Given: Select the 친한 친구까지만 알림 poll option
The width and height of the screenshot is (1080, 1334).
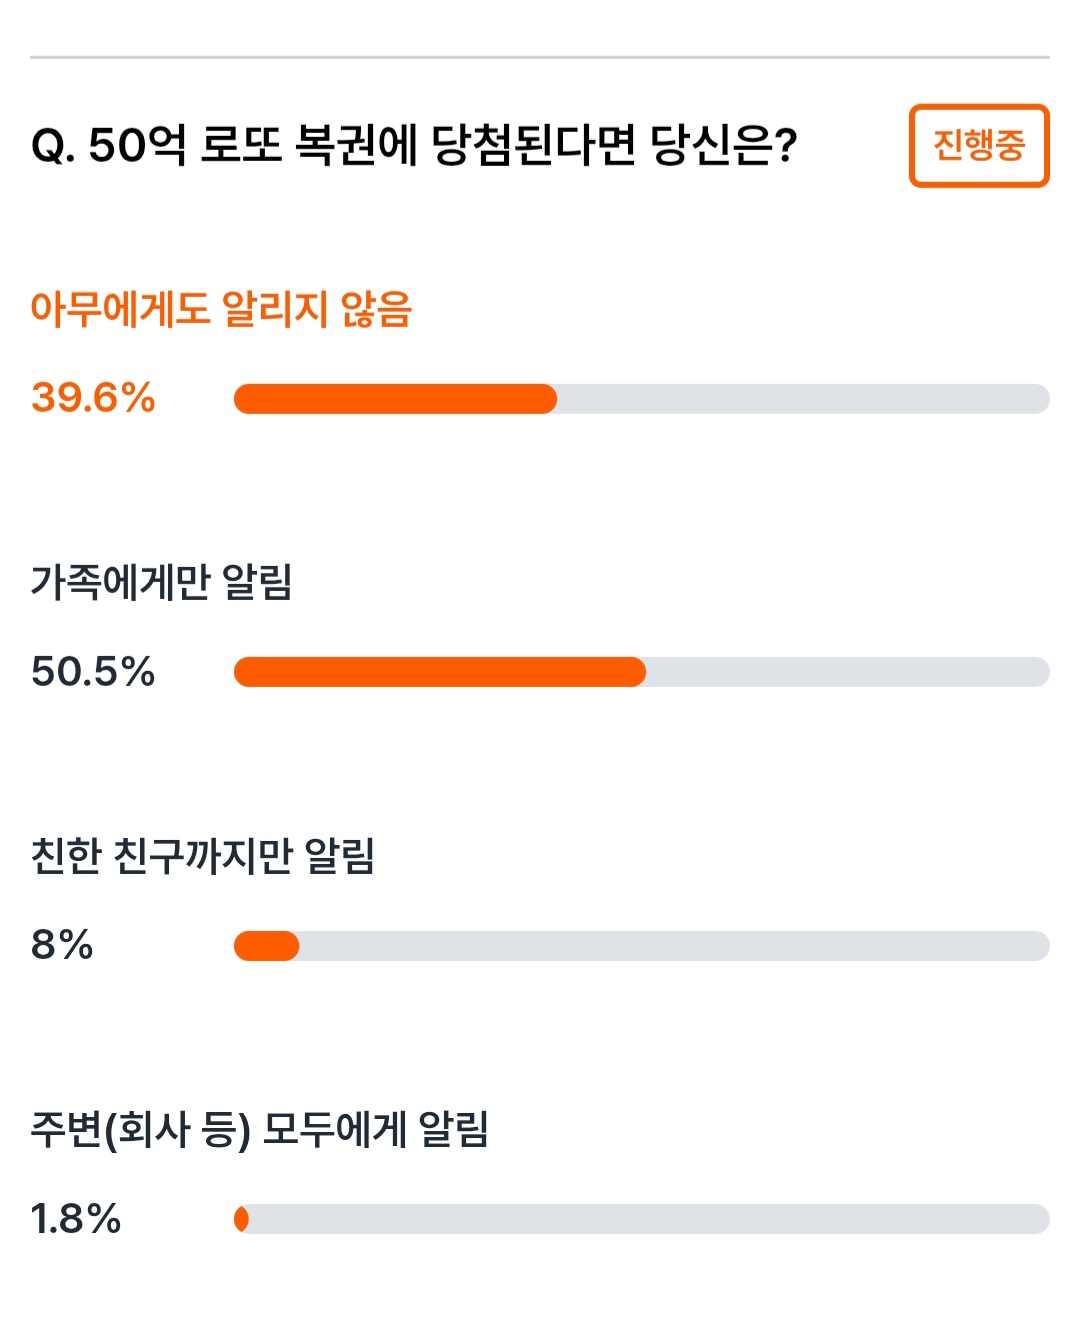Looking at the screenshot, I should click(x=203, y=855).
